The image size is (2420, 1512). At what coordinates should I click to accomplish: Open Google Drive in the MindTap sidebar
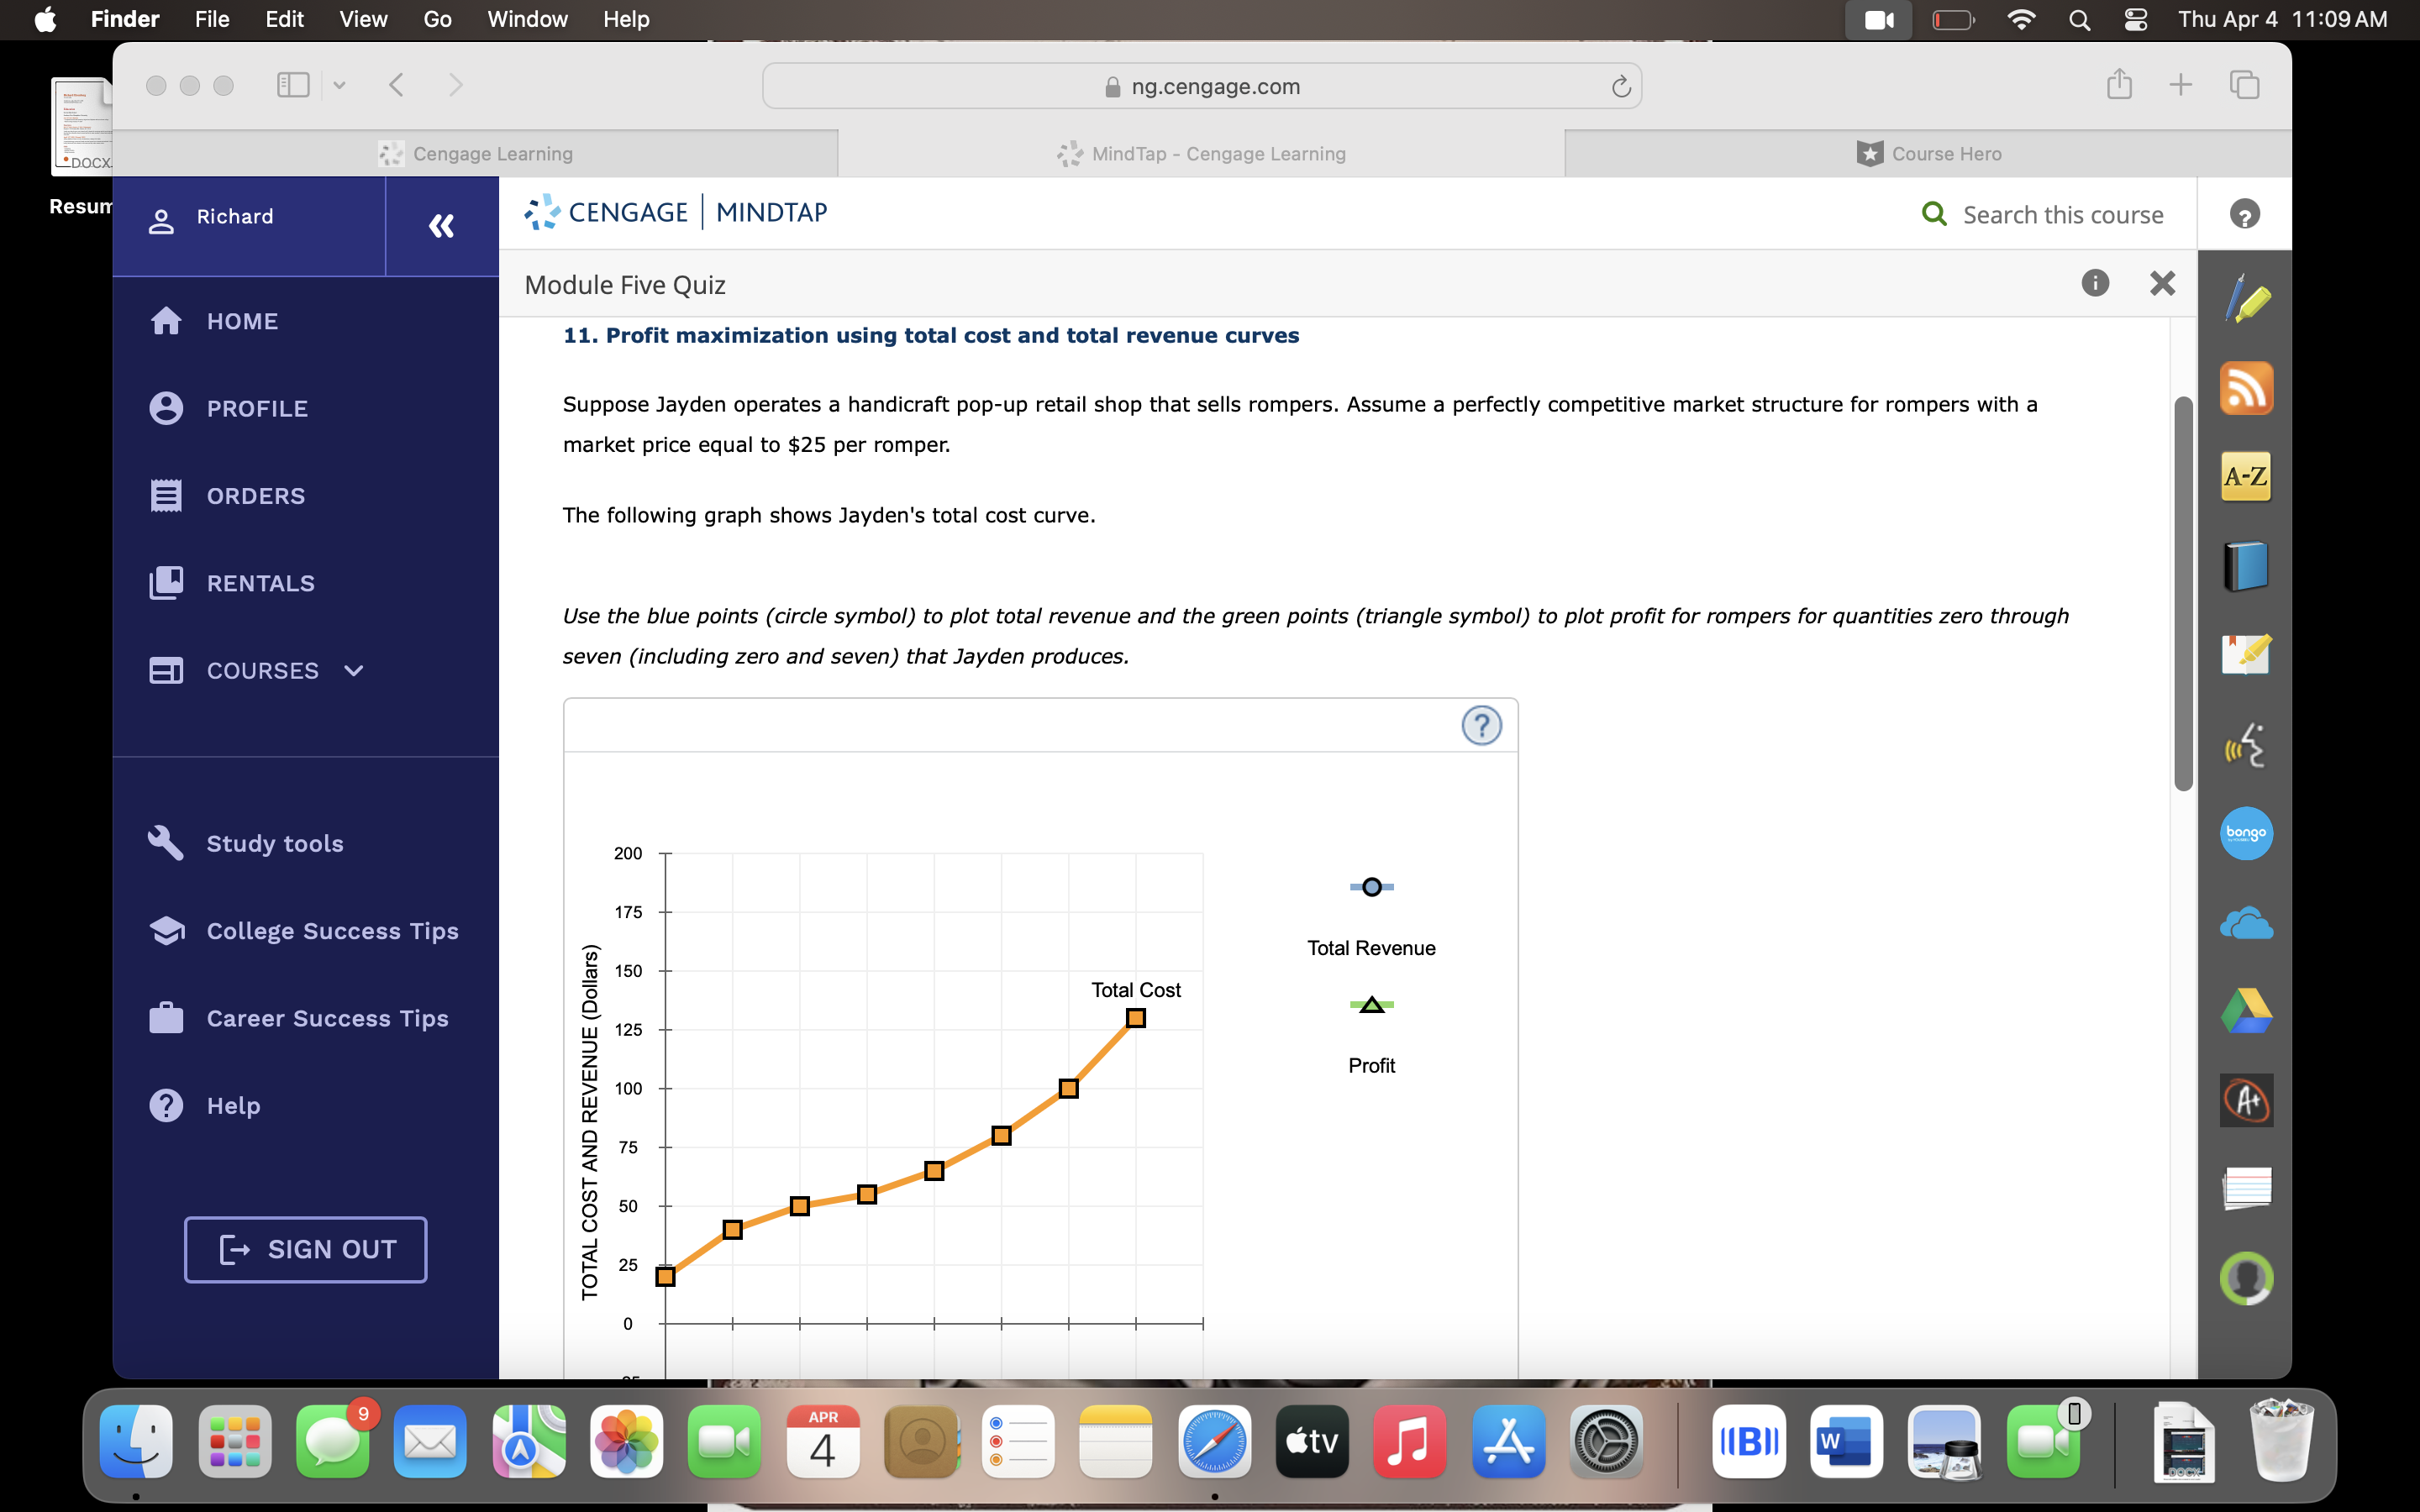(x=2247, y=1010)
